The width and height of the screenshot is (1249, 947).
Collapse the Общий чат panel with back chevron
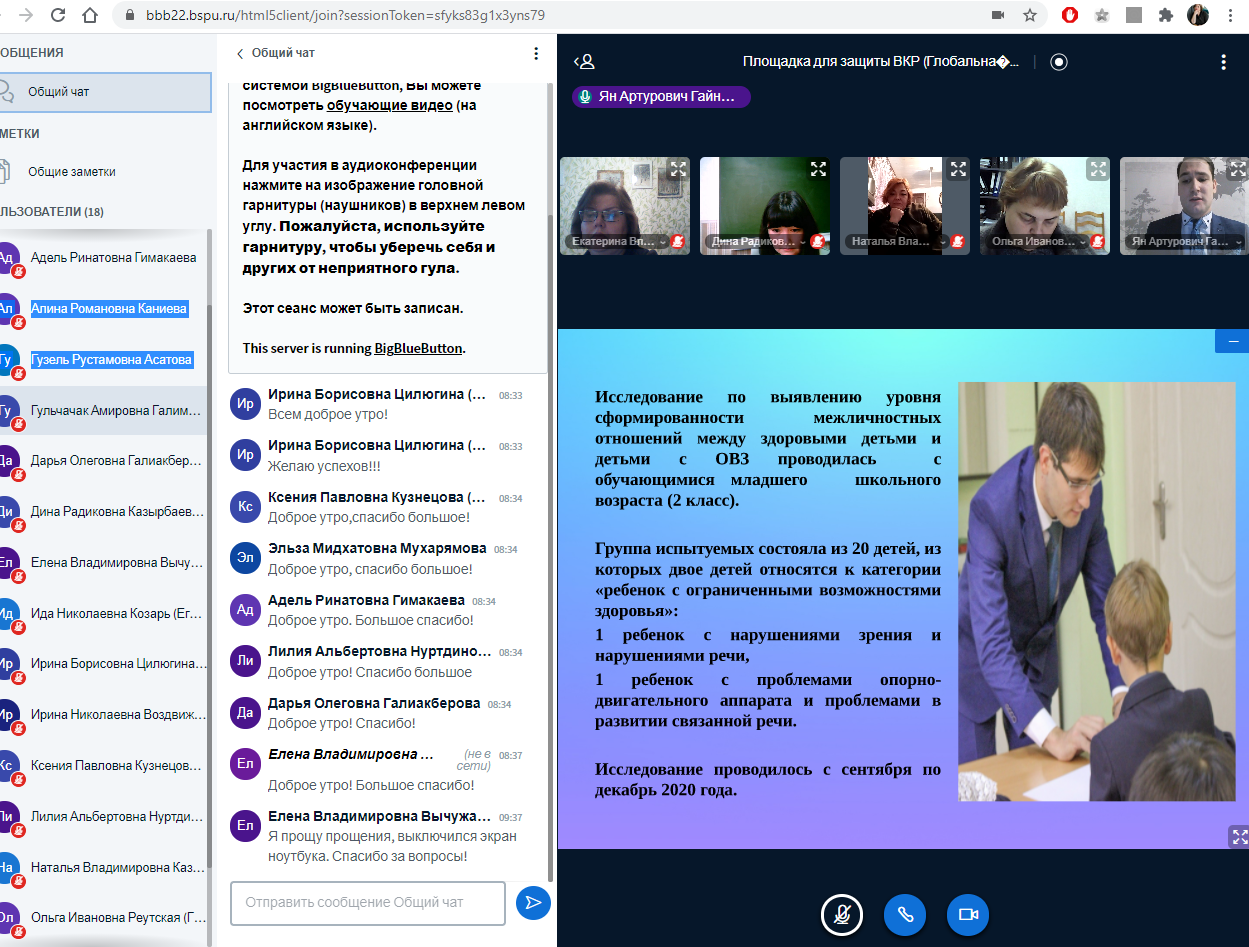click(x=240, y=53)
